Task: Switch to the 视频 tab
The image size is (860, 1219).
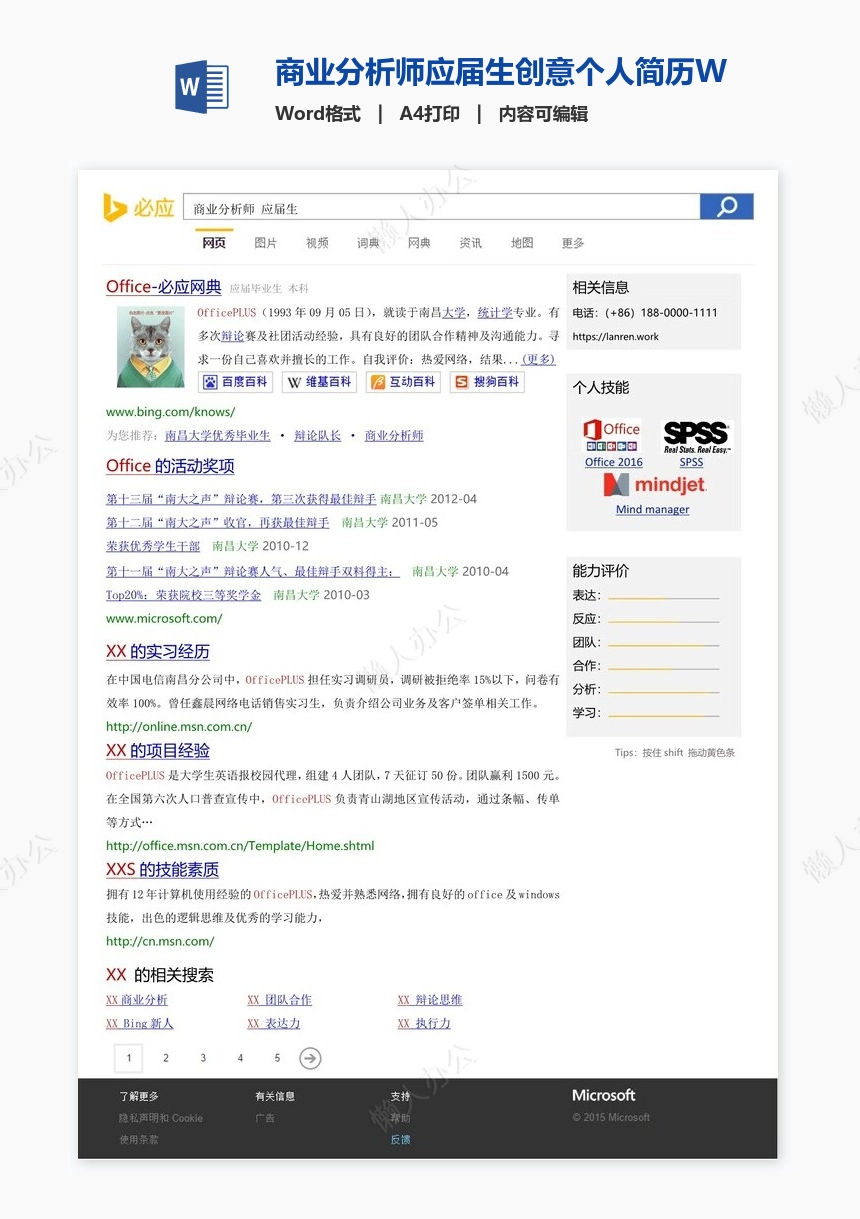Action: [316, 242]
